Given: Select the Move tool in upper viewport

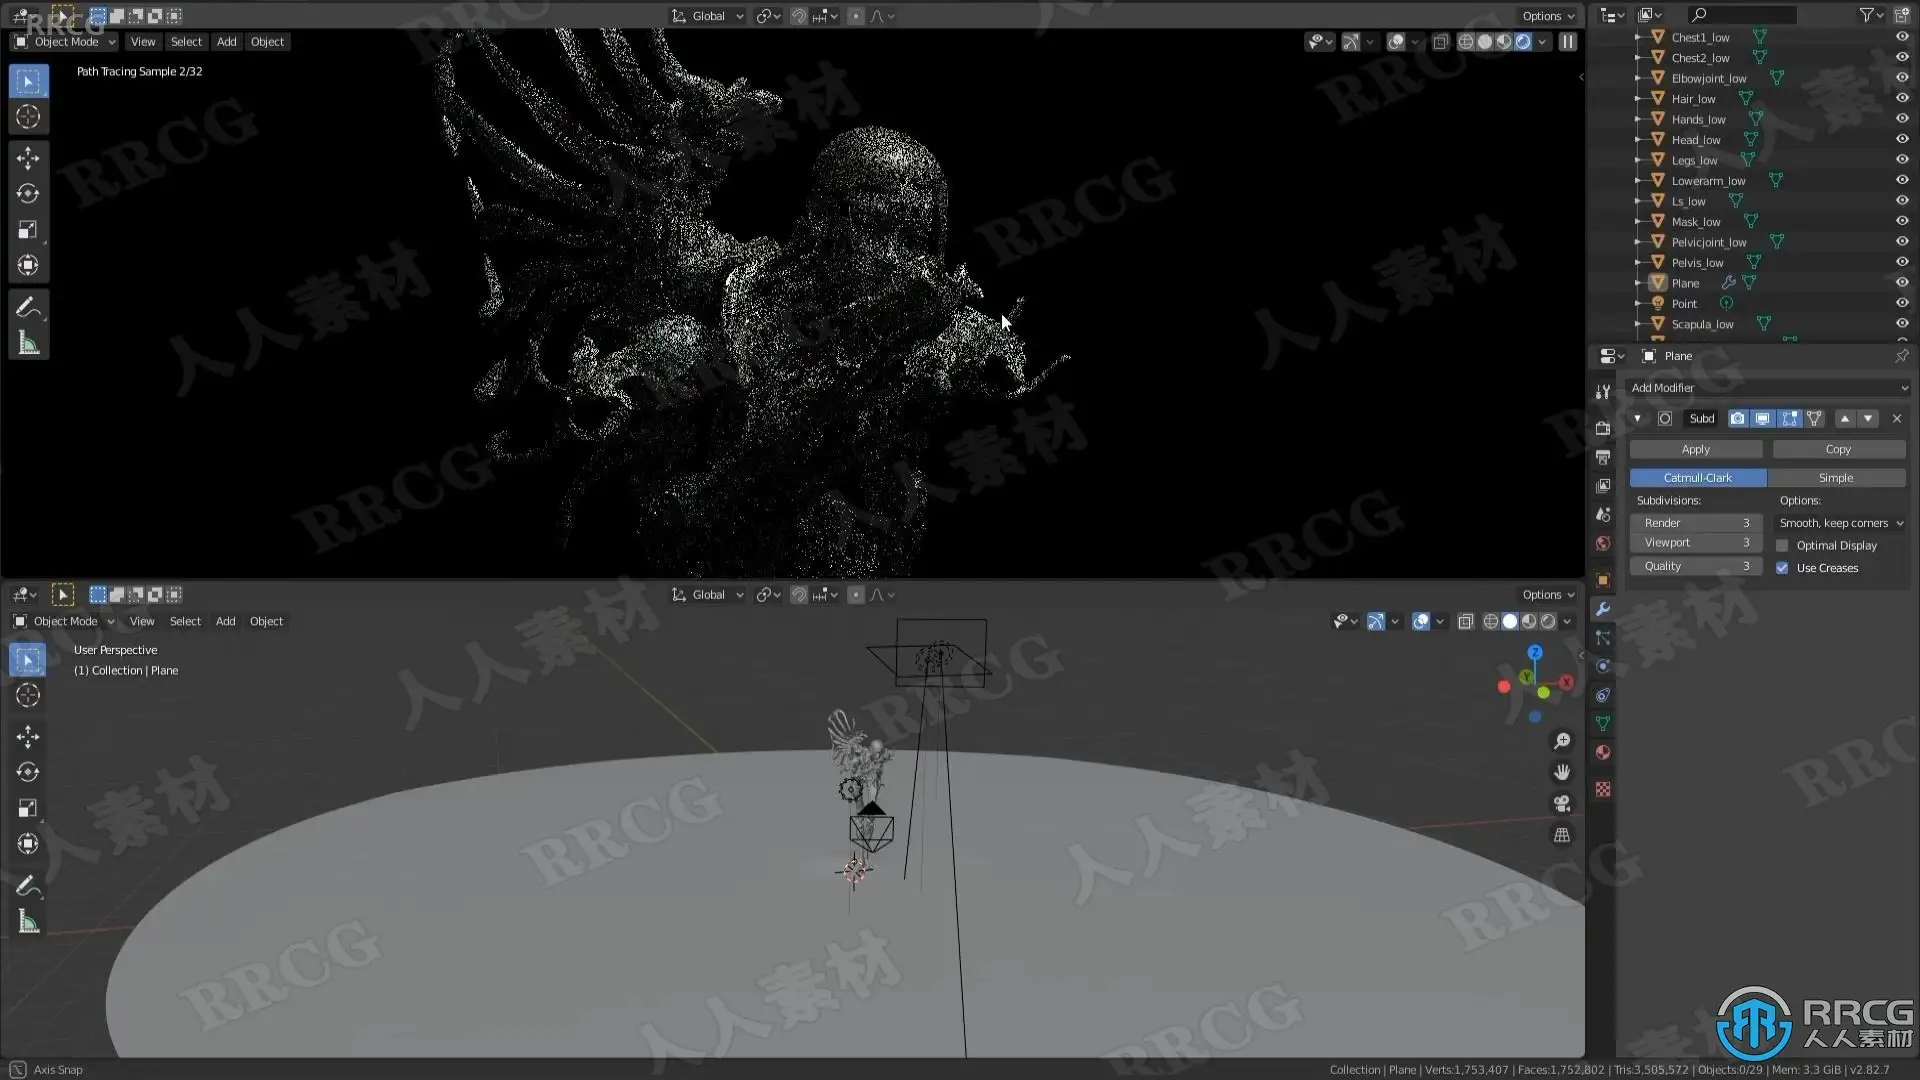Looking at the screenshot, I should coord(28,158).
